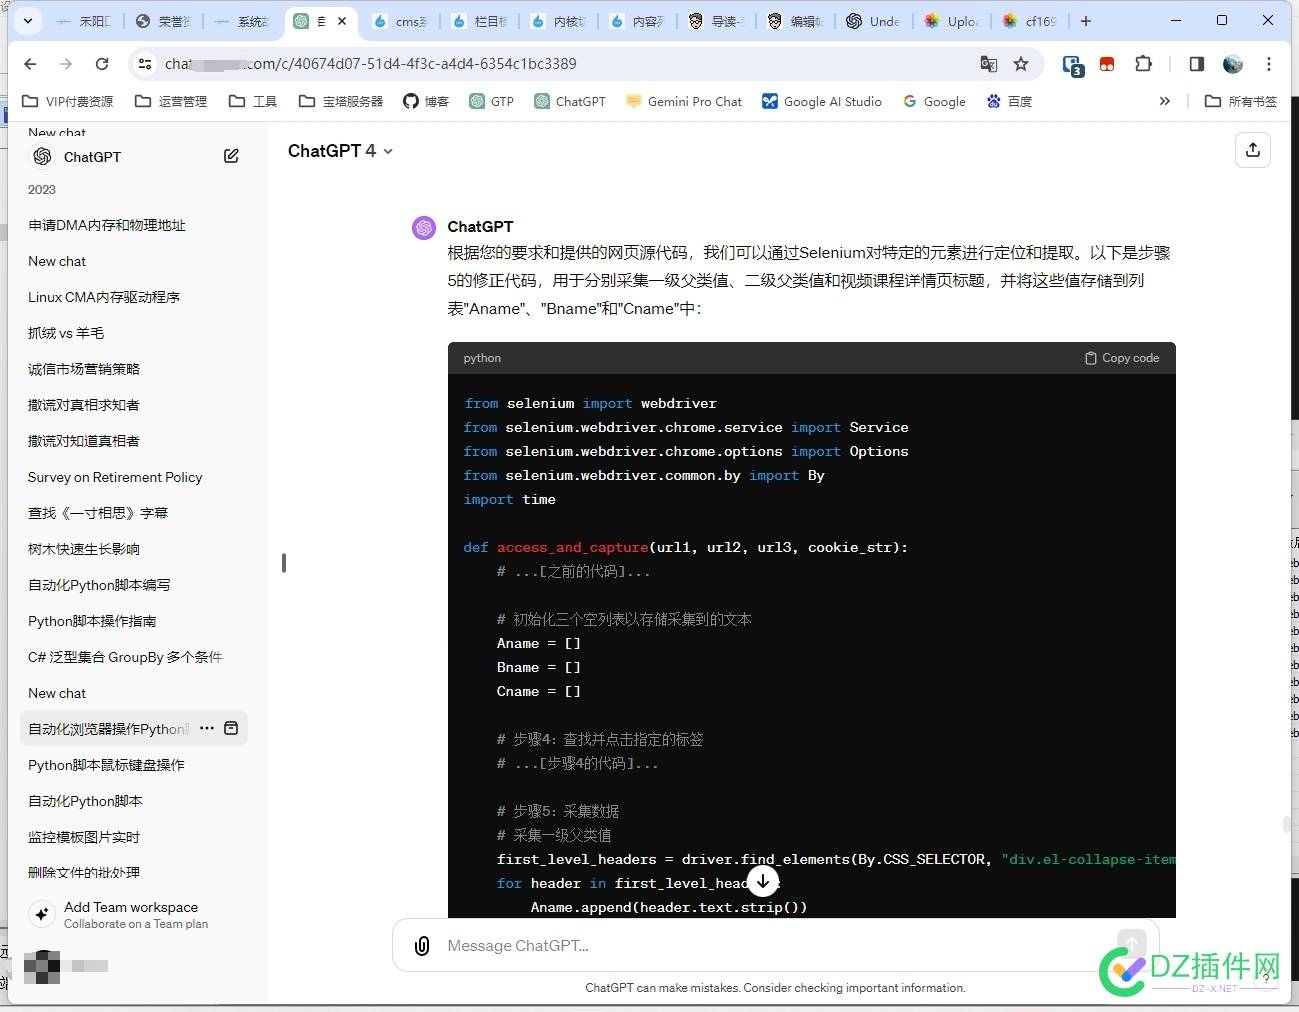Switch to the Unde browser tab
This screenshot has height=1012, width=1299.
pos(873,20)
